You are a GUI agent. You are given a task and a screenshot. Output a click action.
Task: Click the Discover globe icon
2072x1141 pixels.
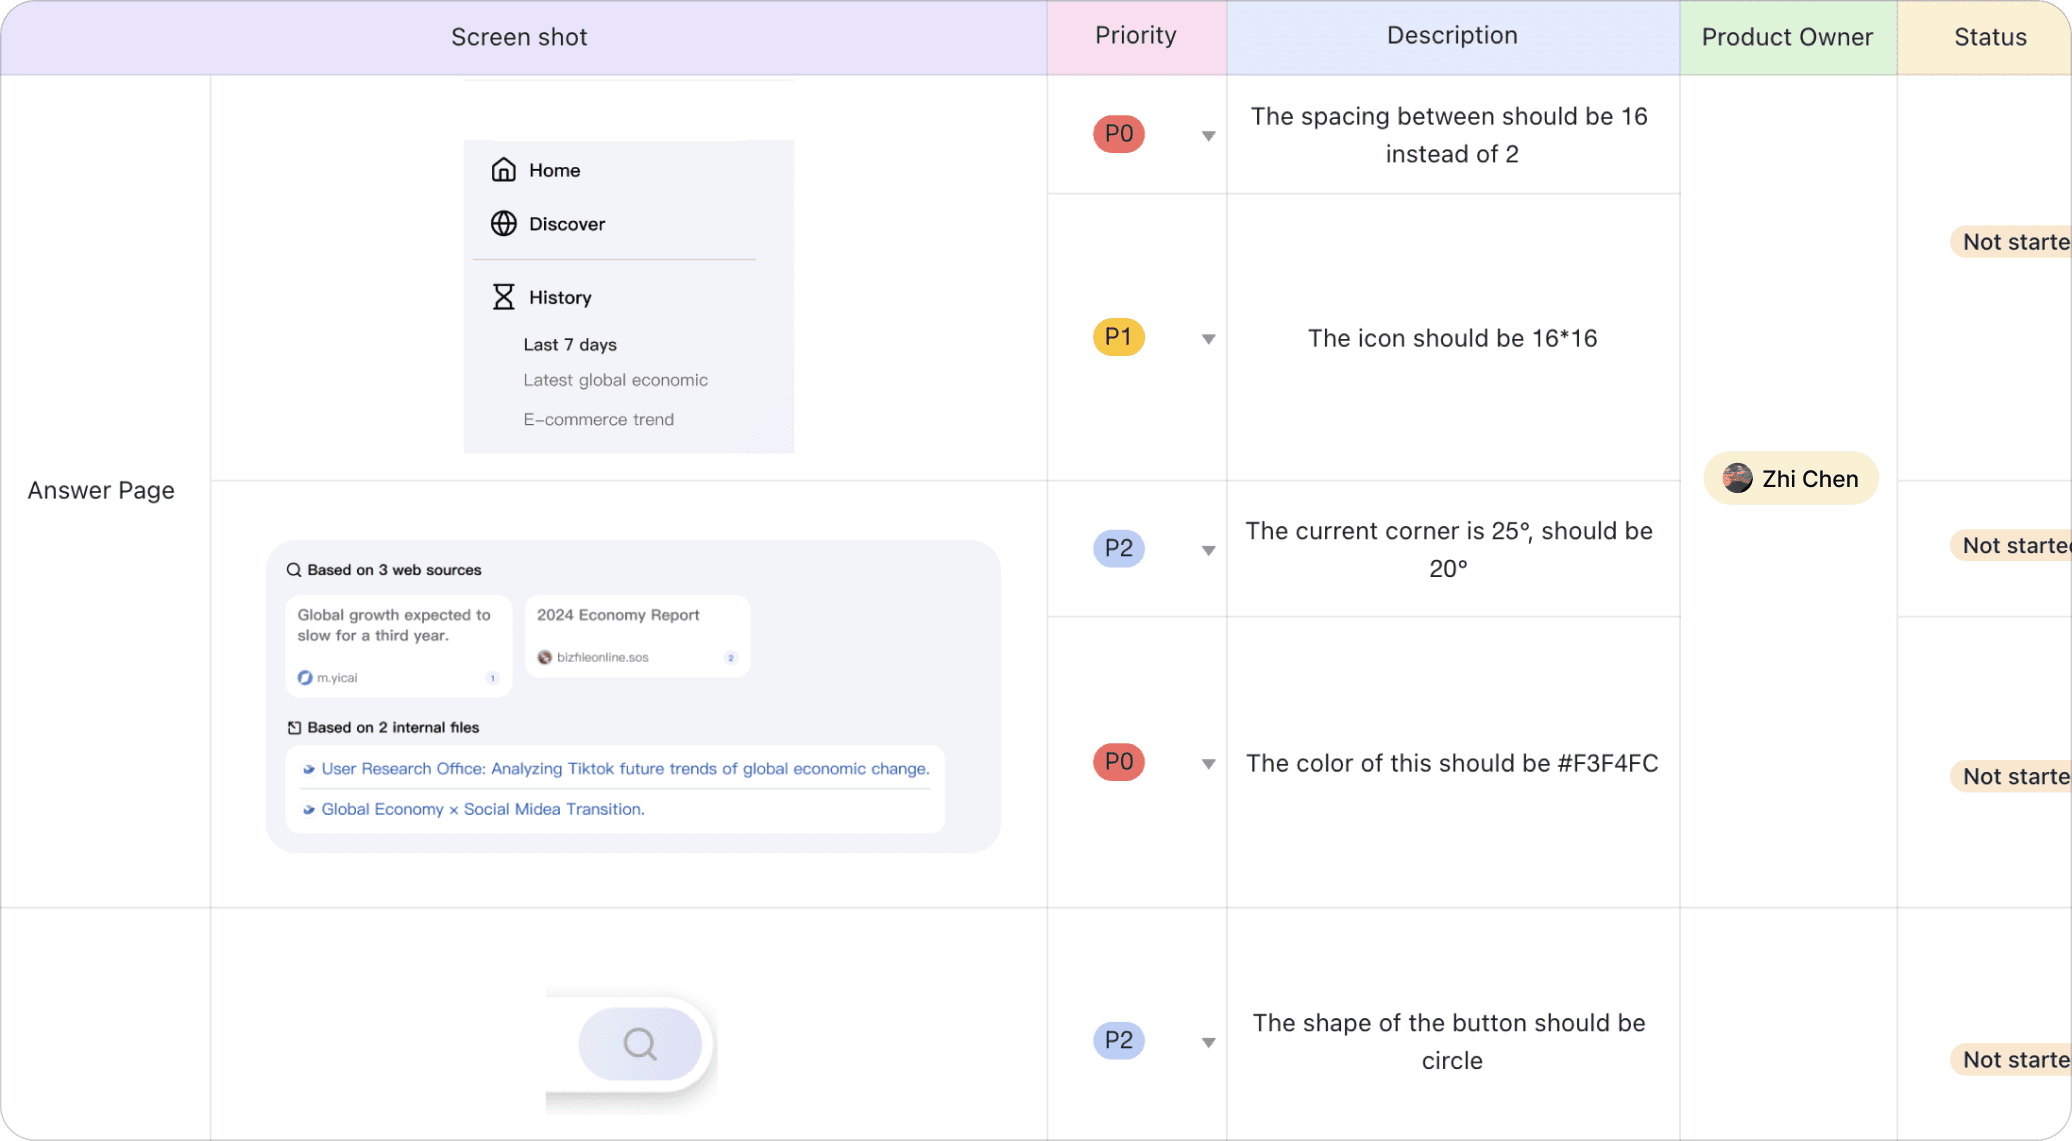tap(504, 223)
